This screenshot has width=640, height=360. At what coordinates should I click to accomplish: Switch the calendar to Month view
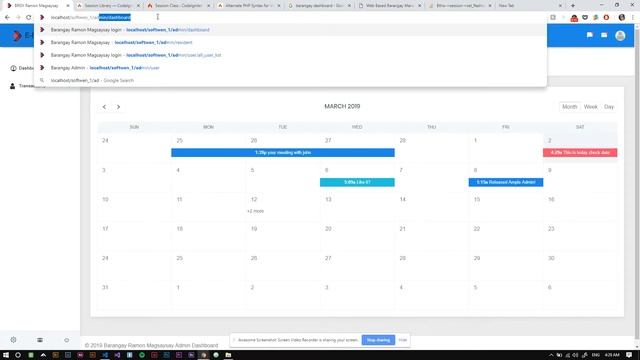[x=569, y=107]
